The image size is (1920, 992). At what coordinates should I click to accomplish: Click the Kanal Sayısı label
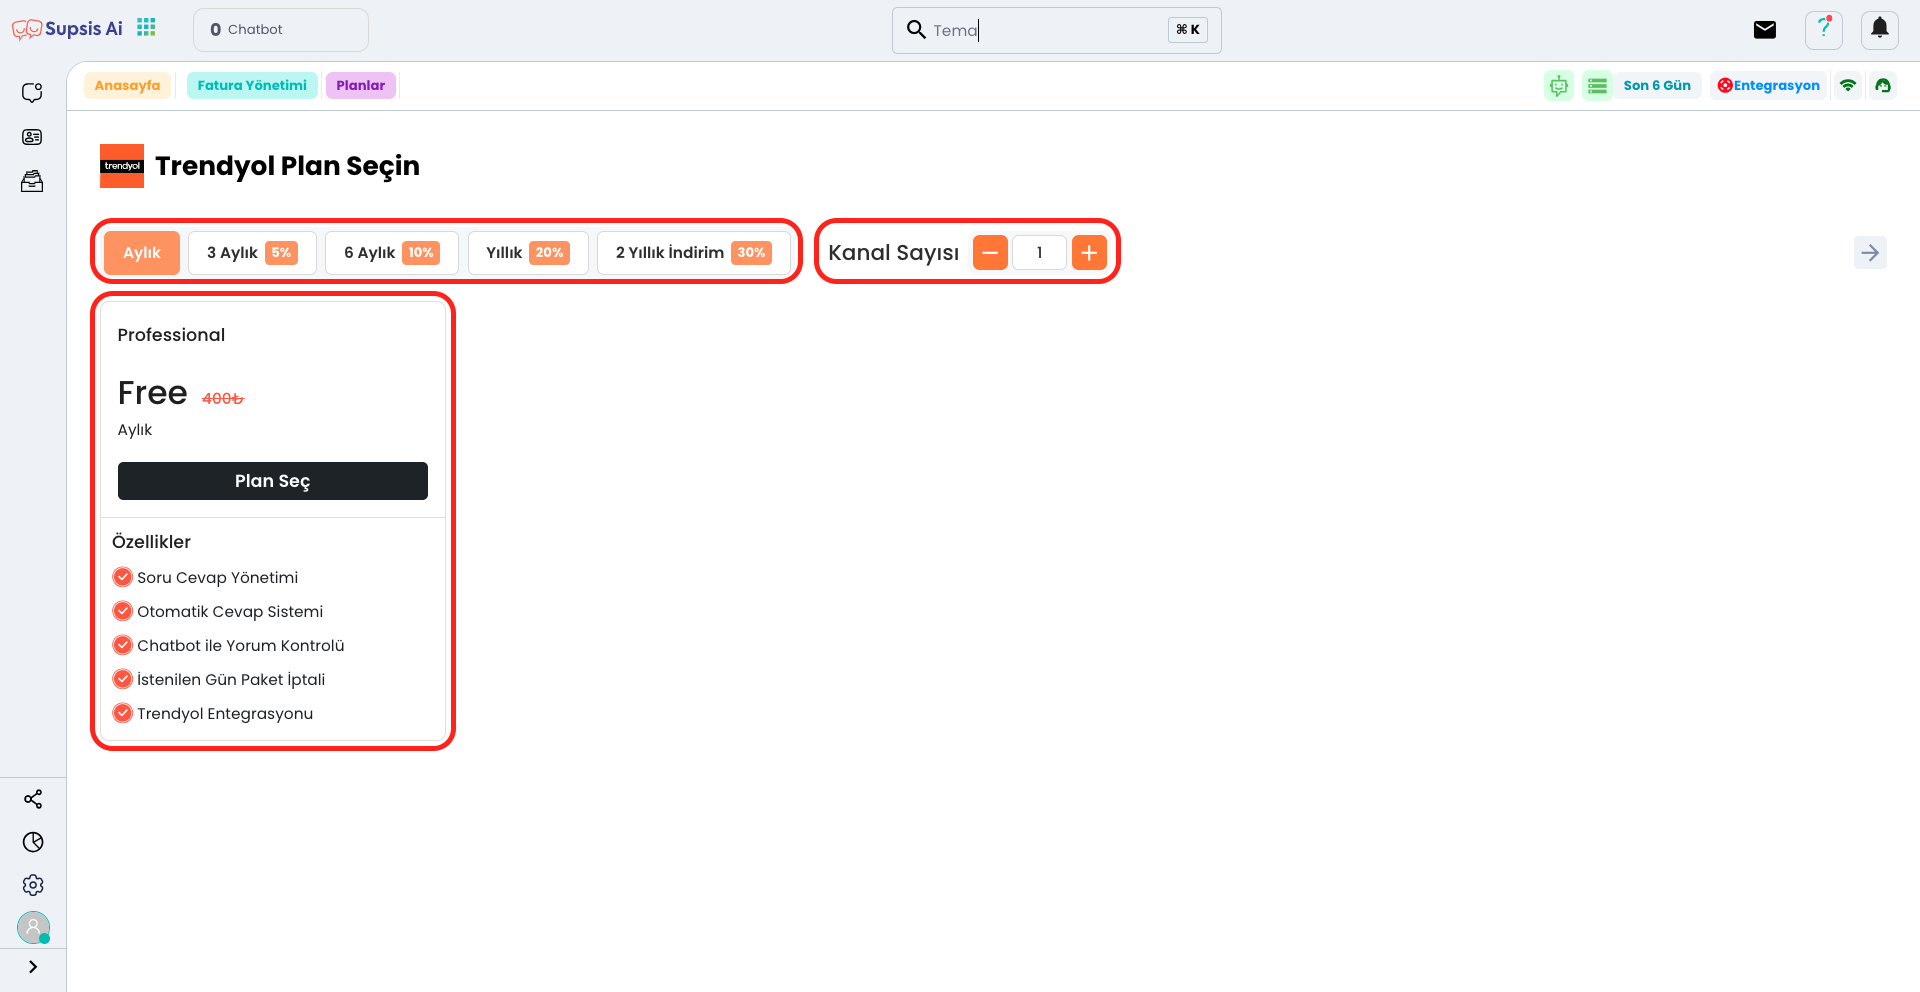(x=893, y=253)
